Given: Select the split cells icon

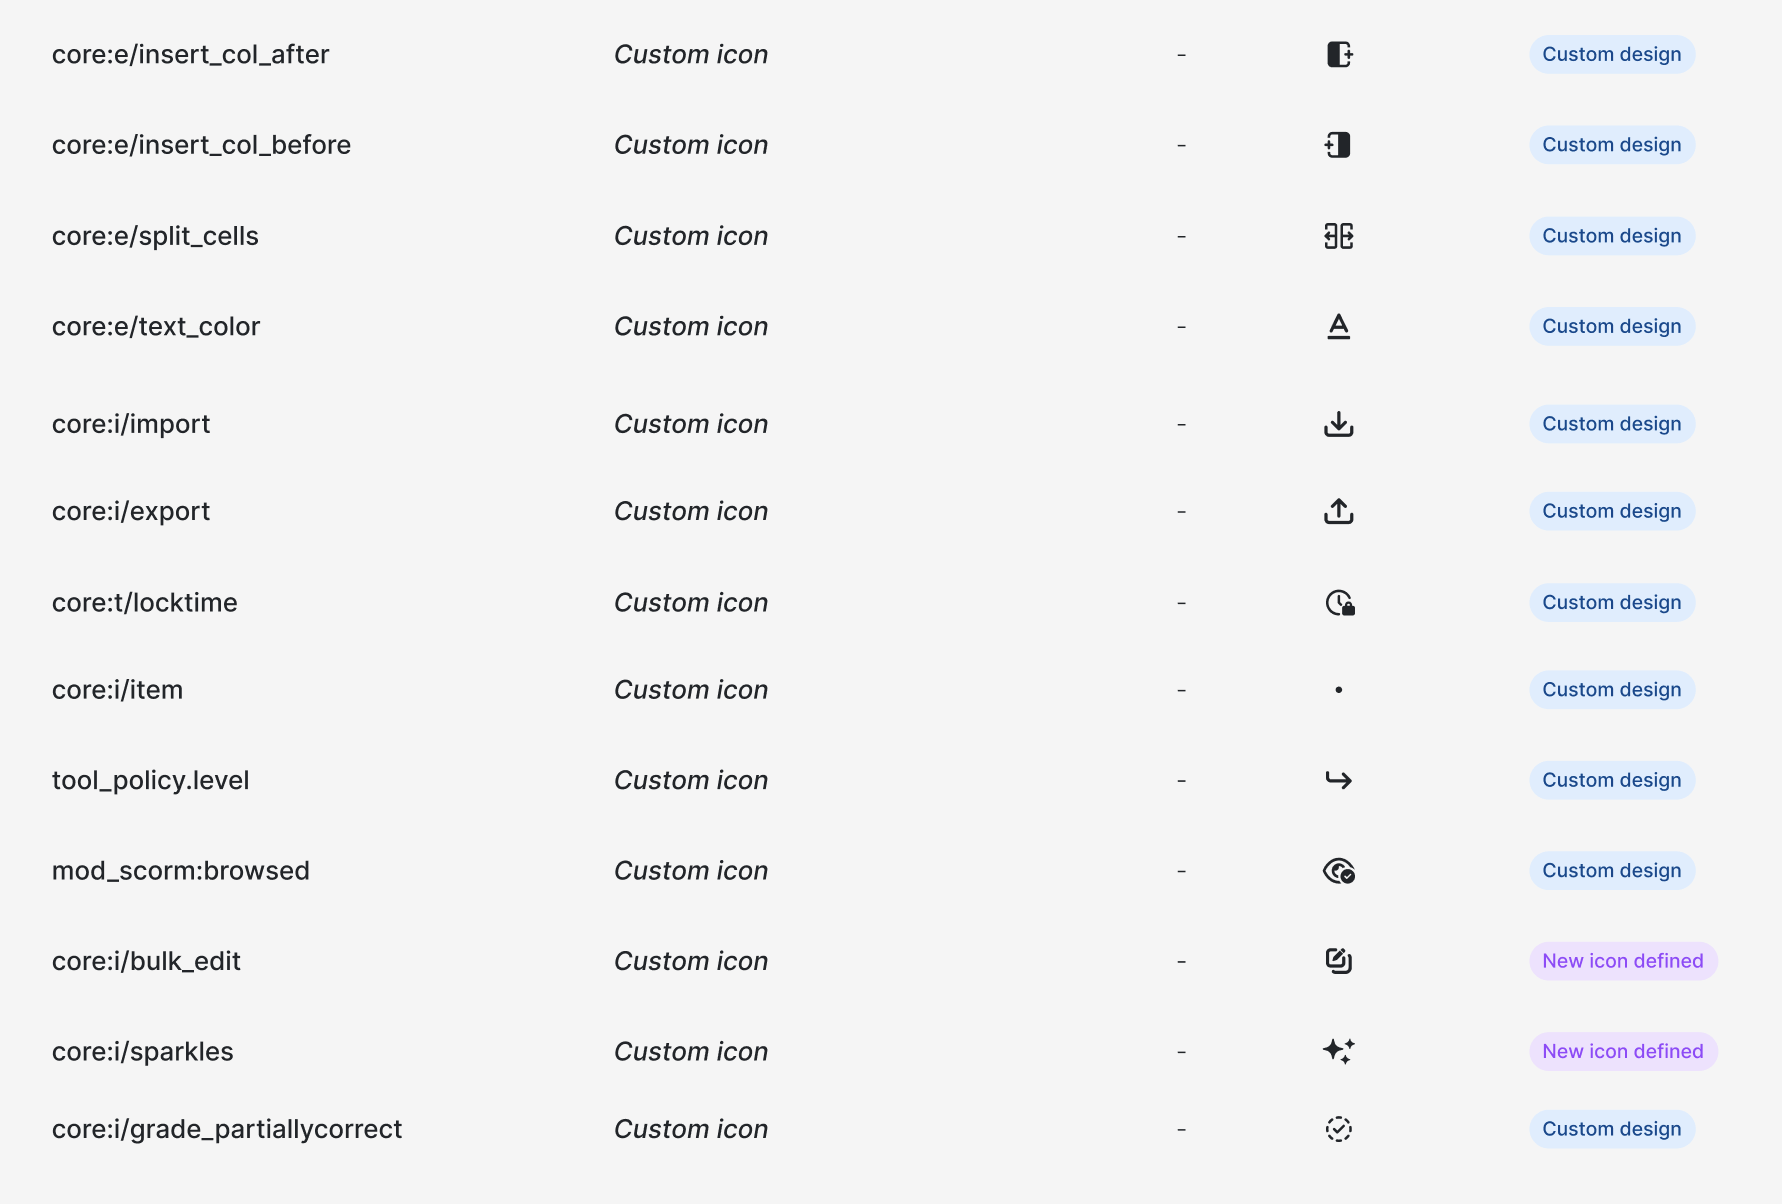Looking at the screenshot, I should click(x=1338, y=236).
